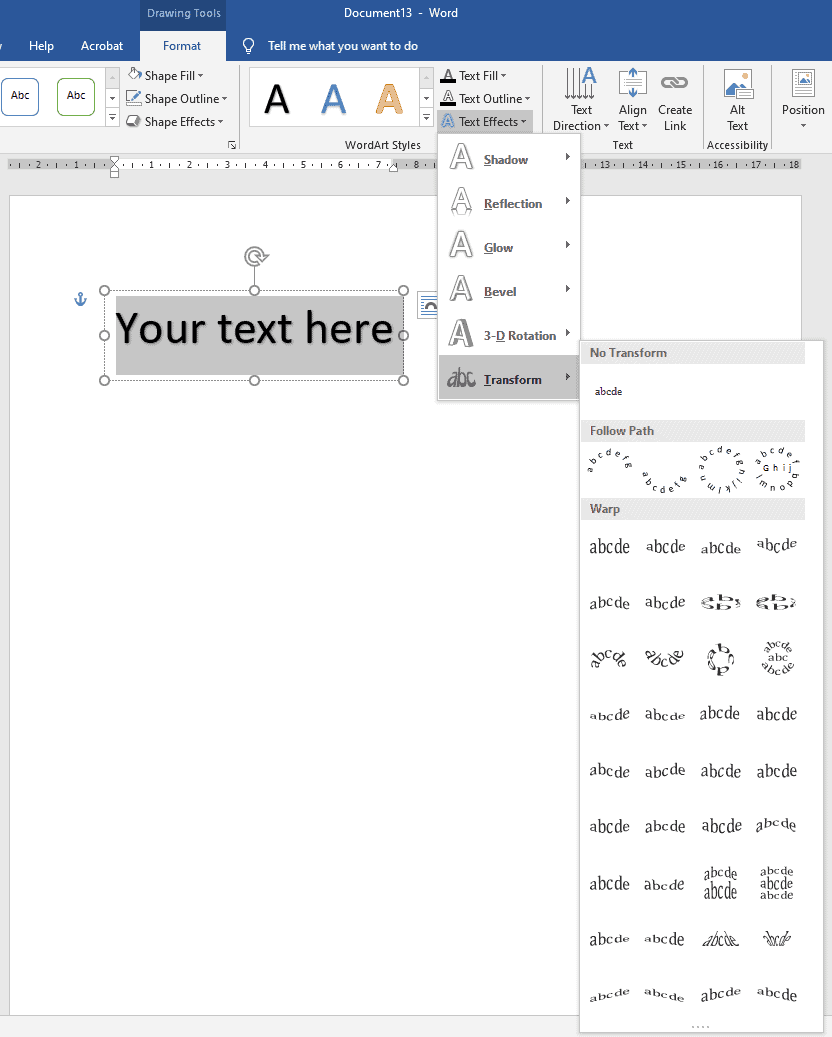Image resolution: width=832 pixels, height=1037 pixels.
Task: Open the Align Text options
Action: 632,97
